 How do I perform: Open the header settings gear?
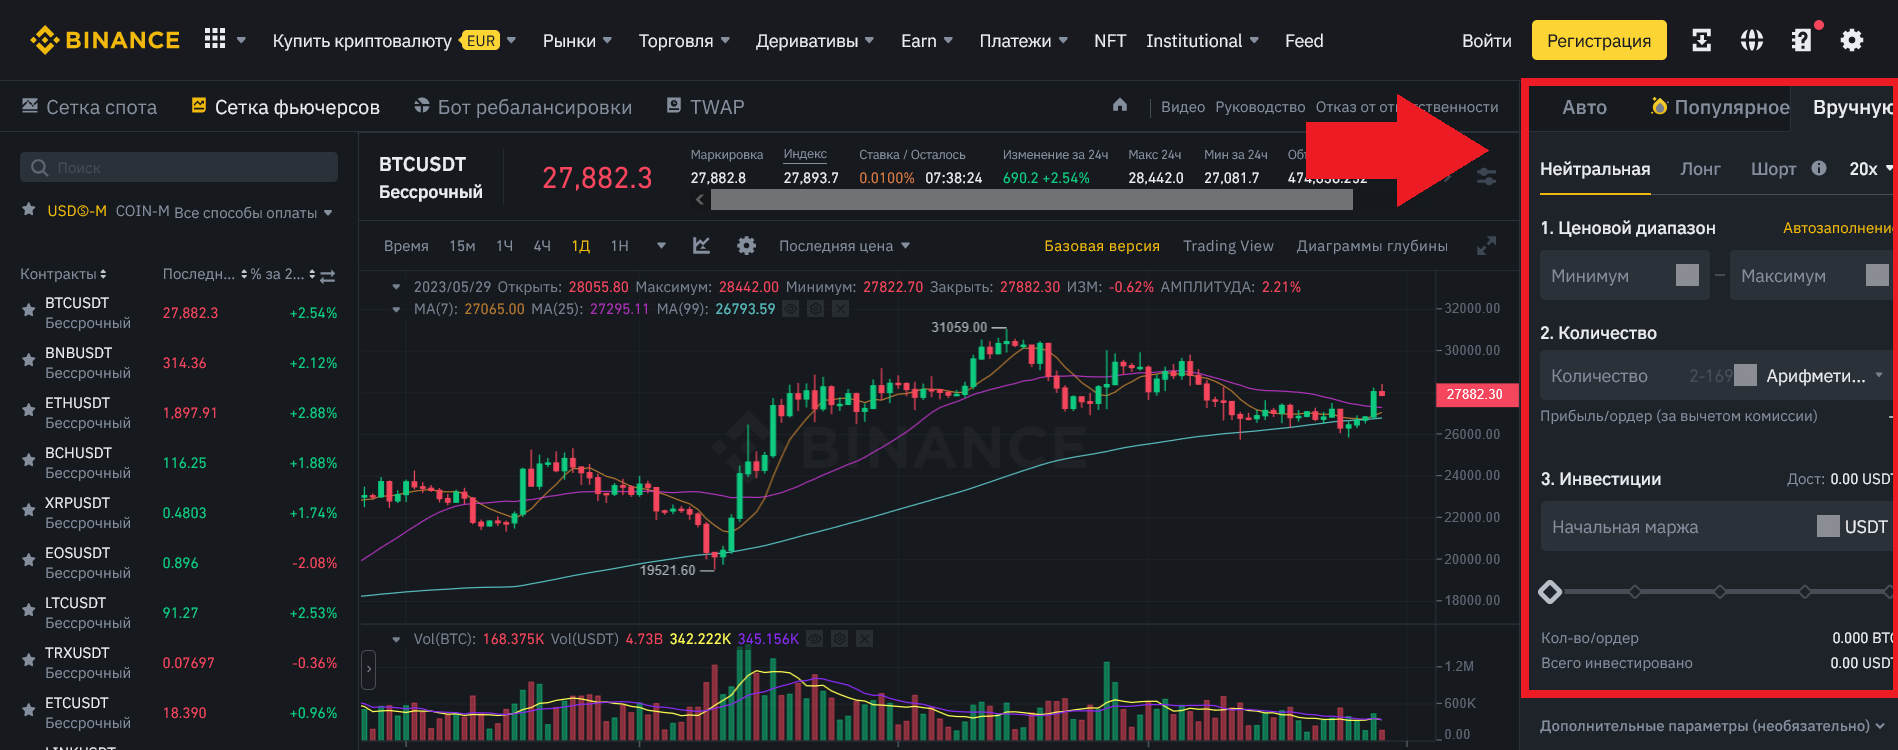1852,40
